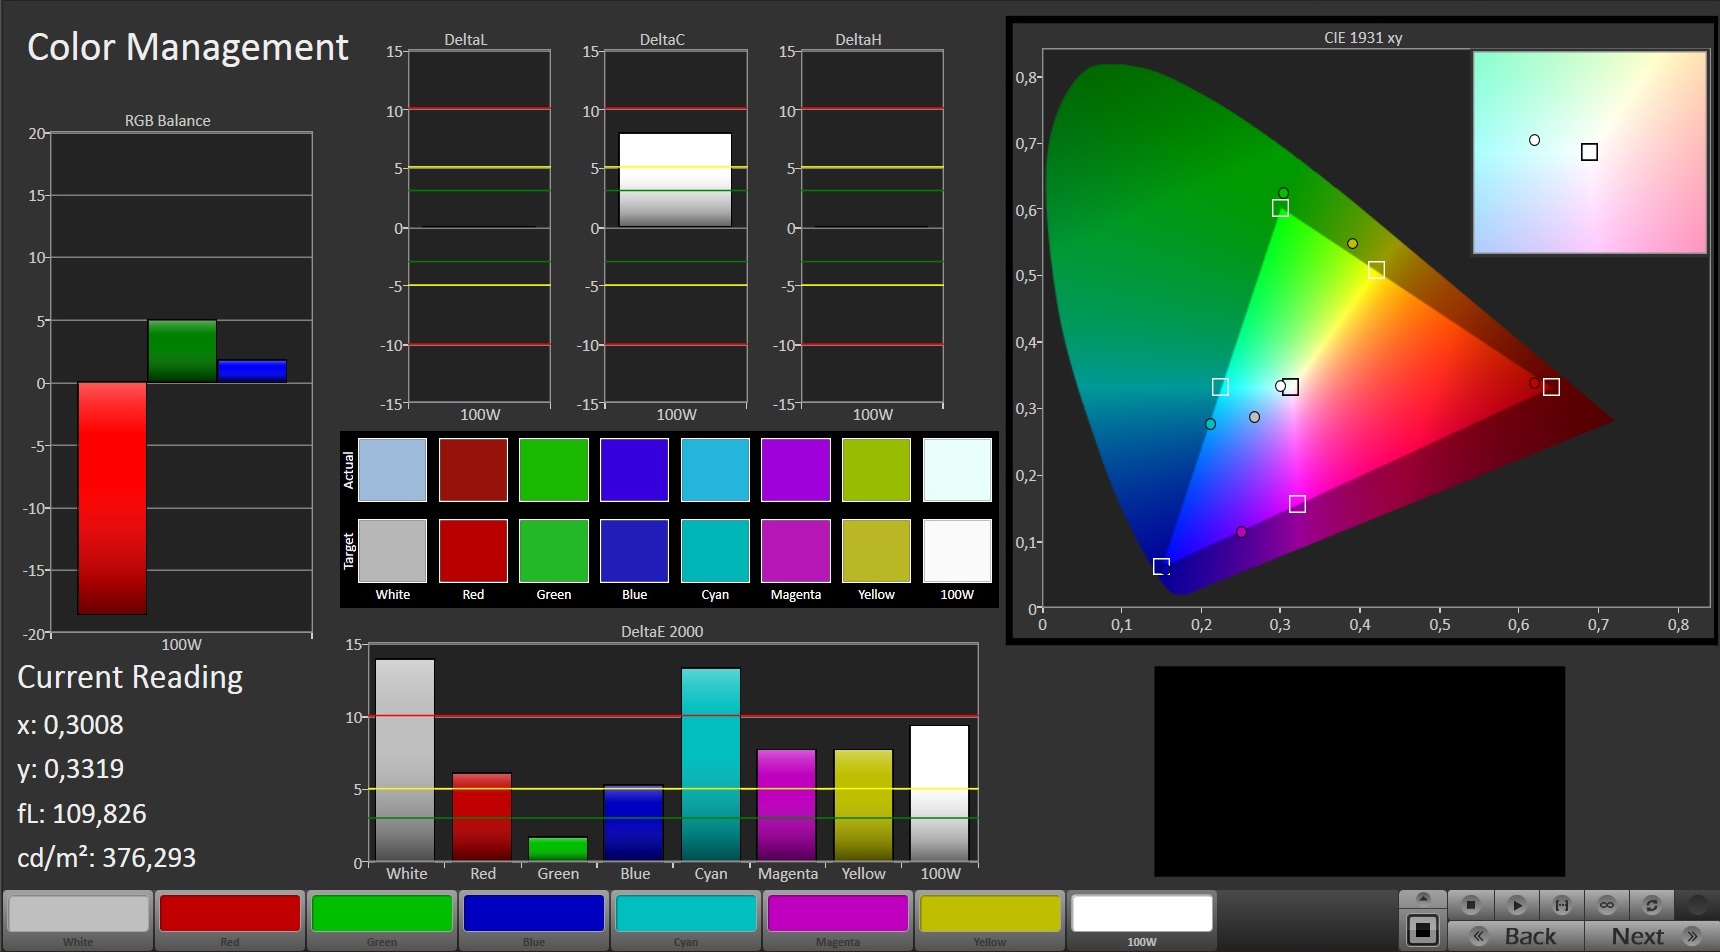This screenshot has width=1720, height=952.
Task: Click the DeltaE 2000 chart title
Action: 662,631
